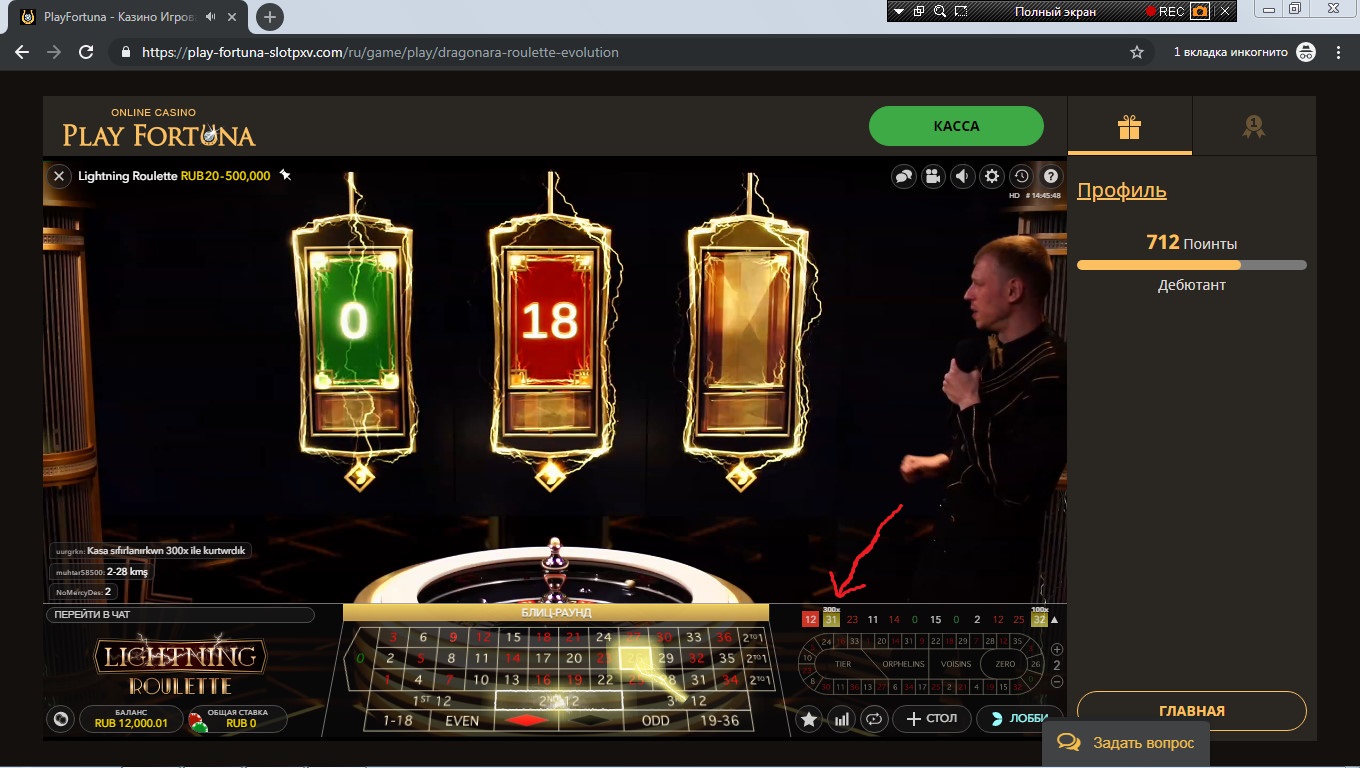Place bet on 2nd 12 dozen
Viewport: 1360px width, 768px height.
tap(560, 700)
